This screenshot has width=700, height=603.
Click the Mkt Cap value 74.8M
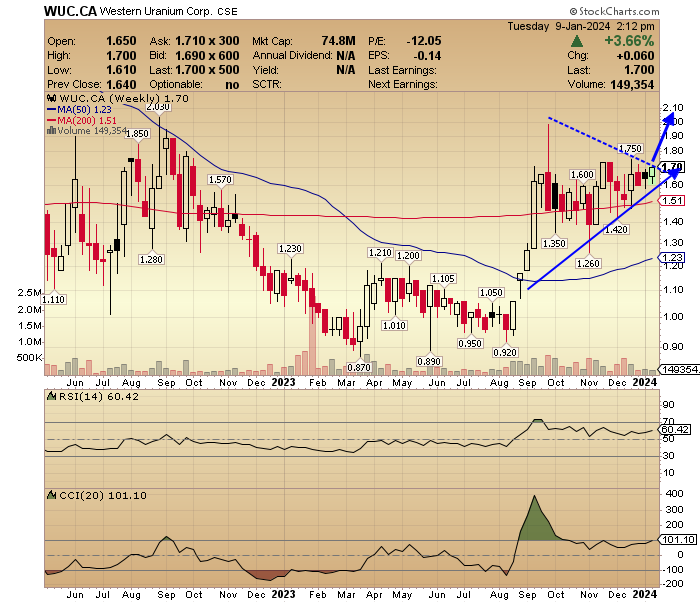pos(338,41)
